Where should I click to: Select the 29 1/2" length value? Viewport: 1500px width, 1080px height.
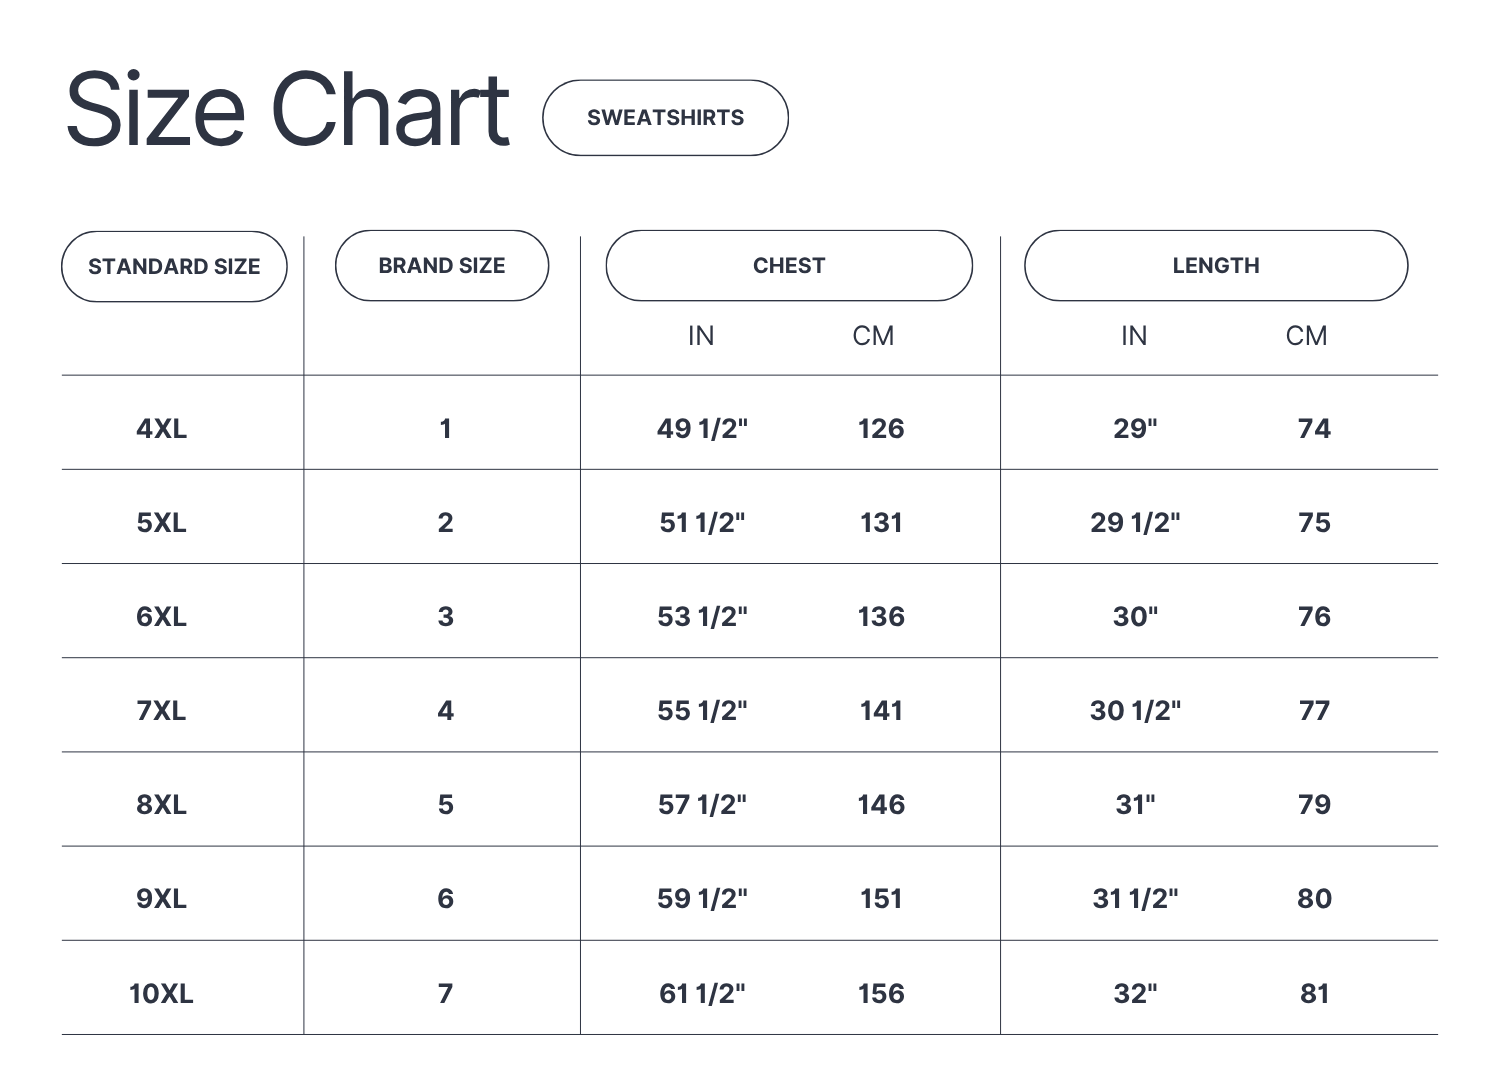click(1135, 523)
